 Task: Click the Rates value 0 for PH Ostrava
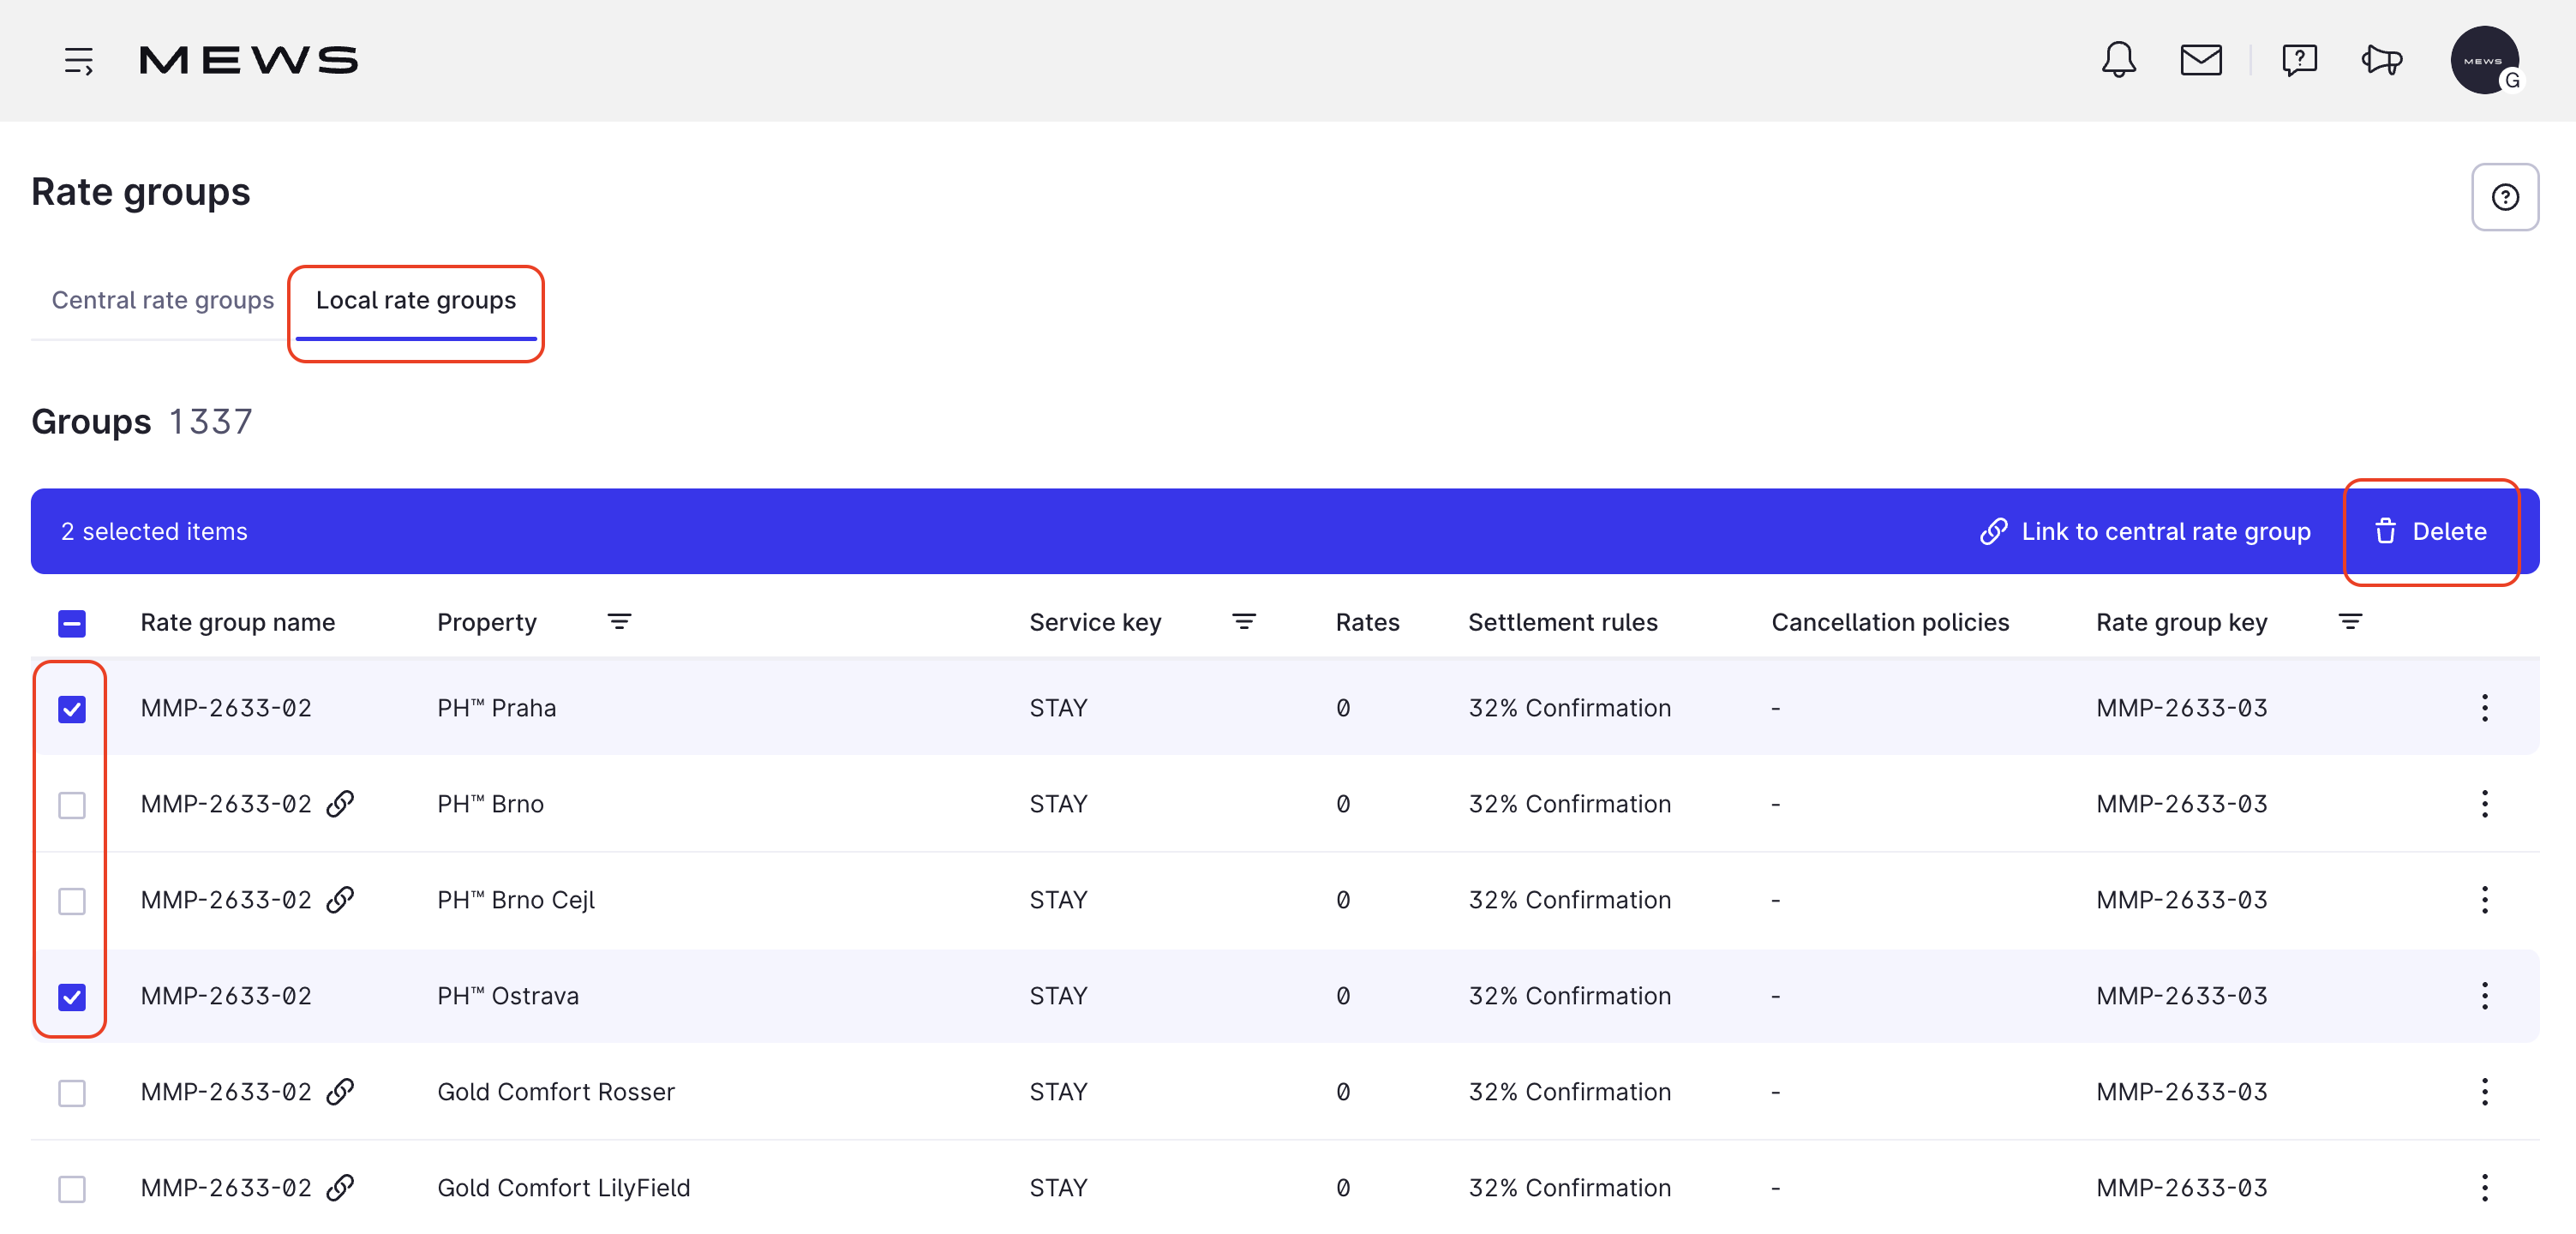point(1343,996)
